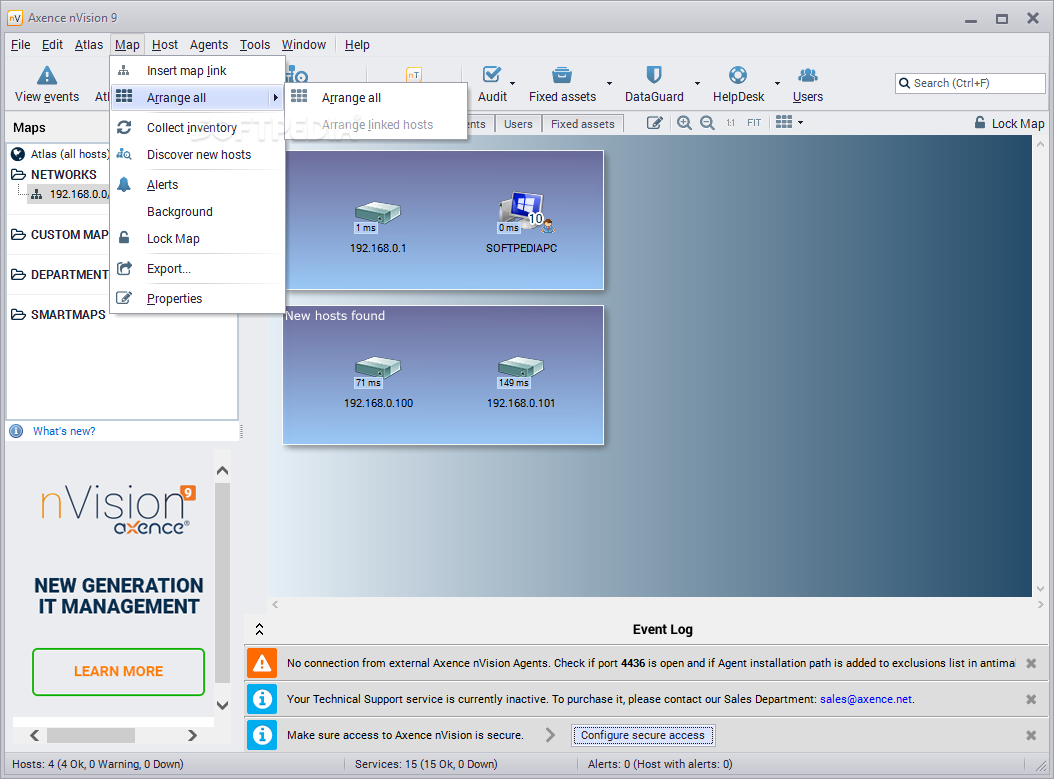This screenshot has width=1054, height=779.
Task: Click in the Search (Ctrl+F) field
Action: click(x=970, y=83)
